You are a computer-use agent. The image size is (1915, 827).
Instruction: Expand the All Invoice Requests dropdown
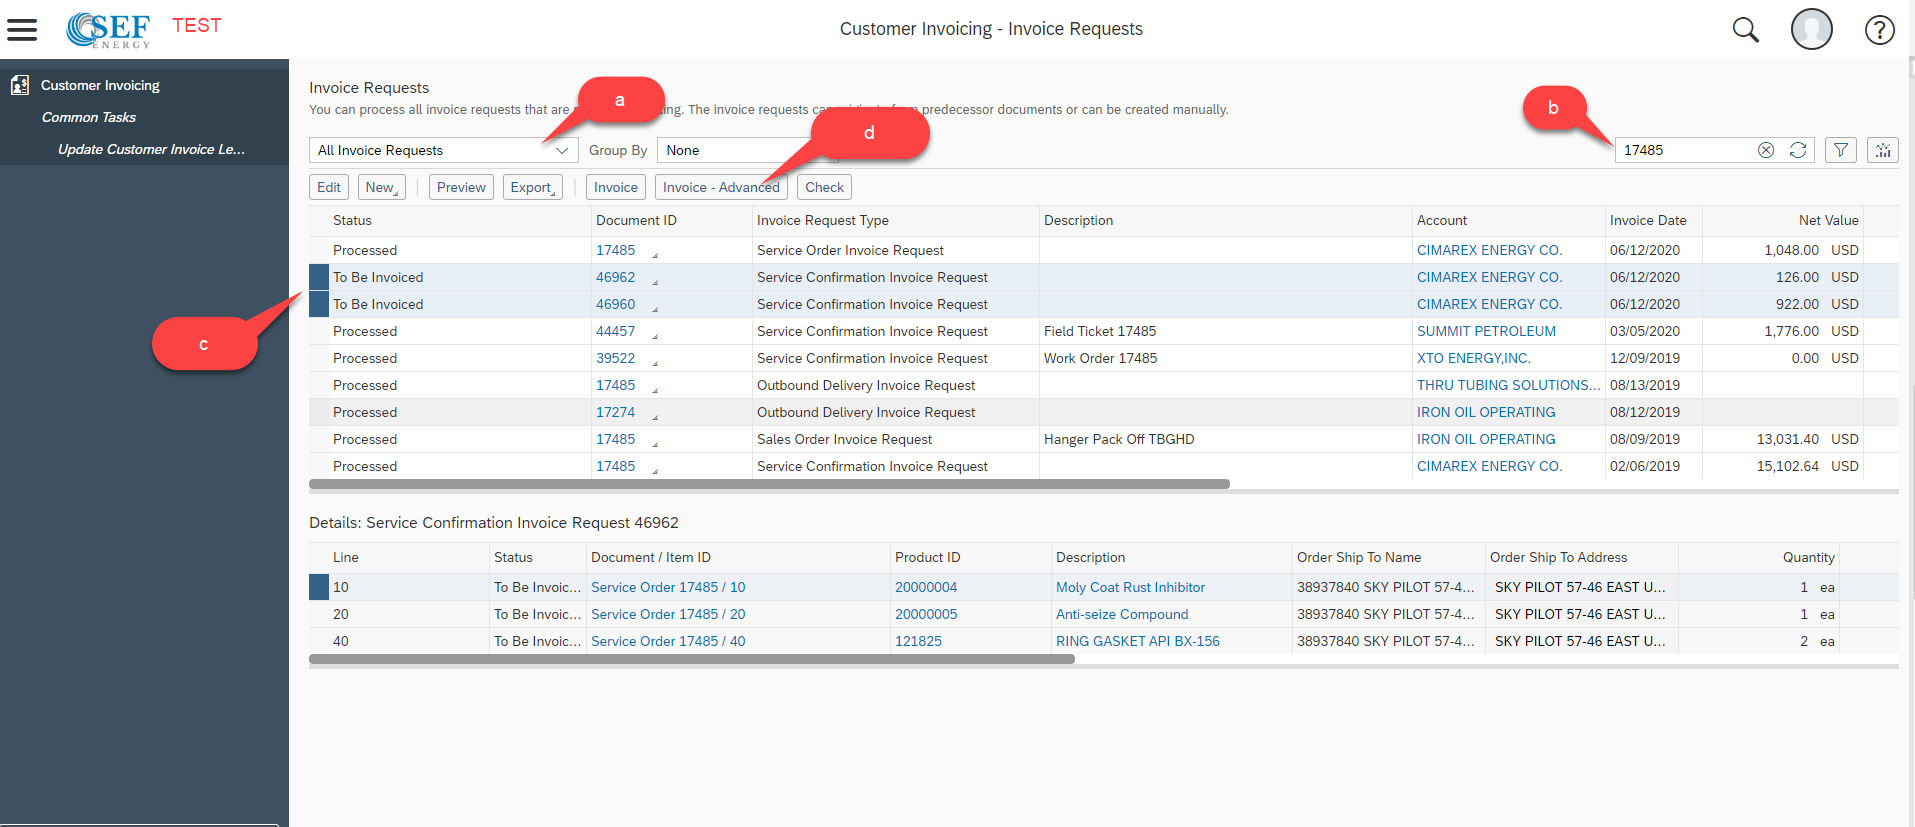(561, 150)
